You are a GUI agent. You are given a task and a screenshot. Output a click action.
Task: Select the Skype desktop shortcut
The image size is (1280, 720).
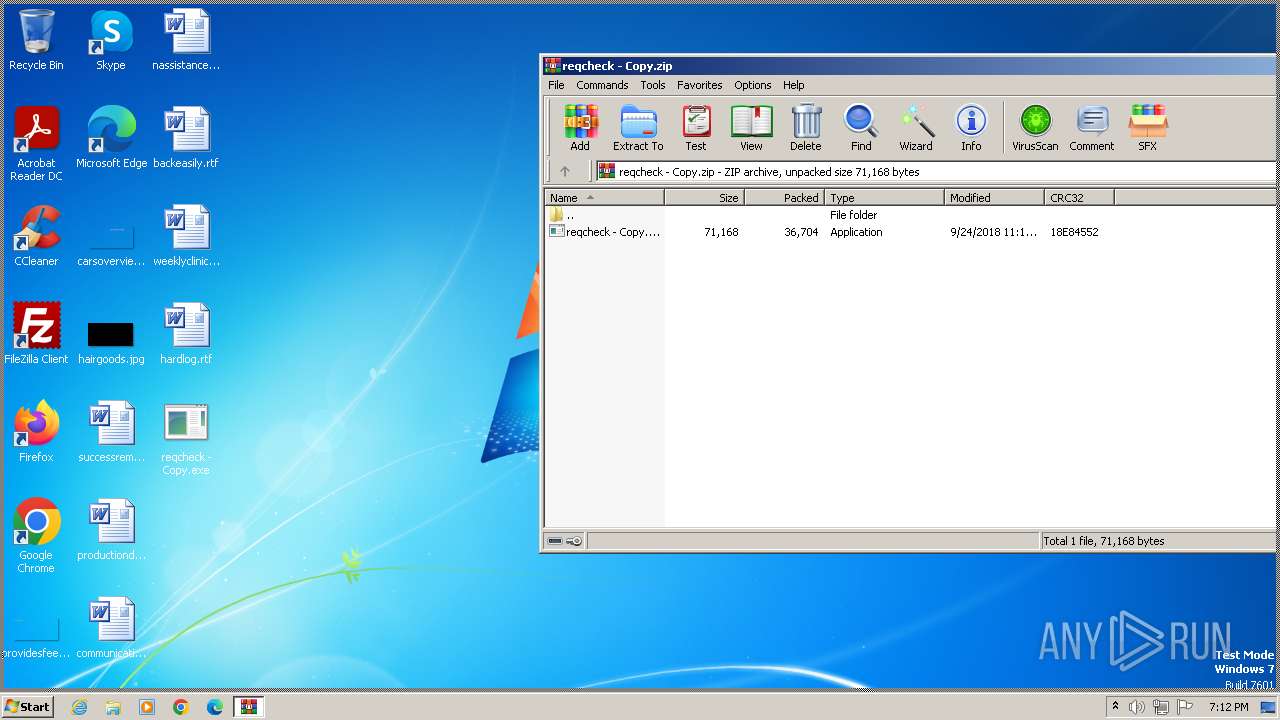point(111,41)
